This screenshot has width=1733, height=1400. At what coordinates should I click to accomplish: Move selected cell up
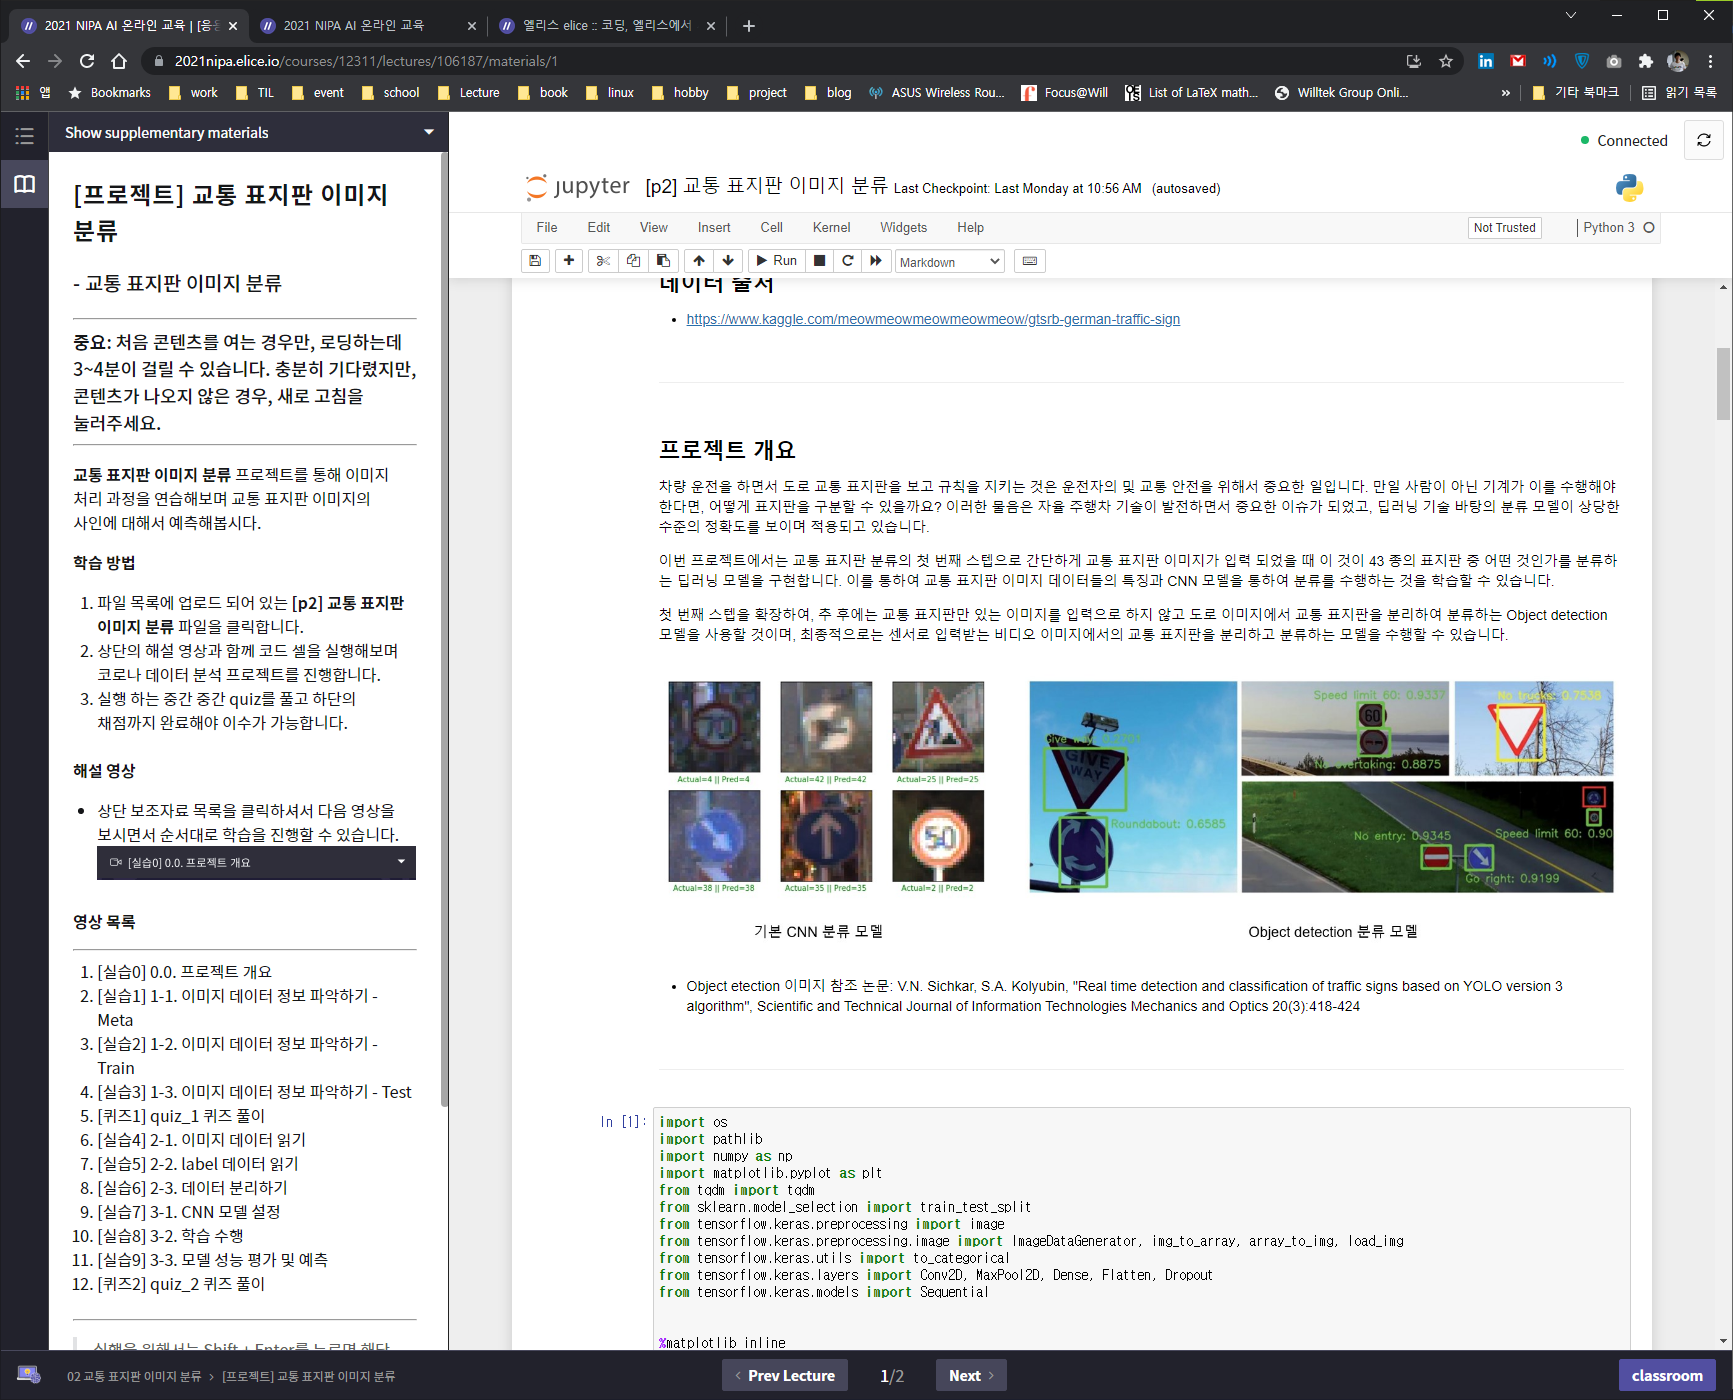(699, 261)
